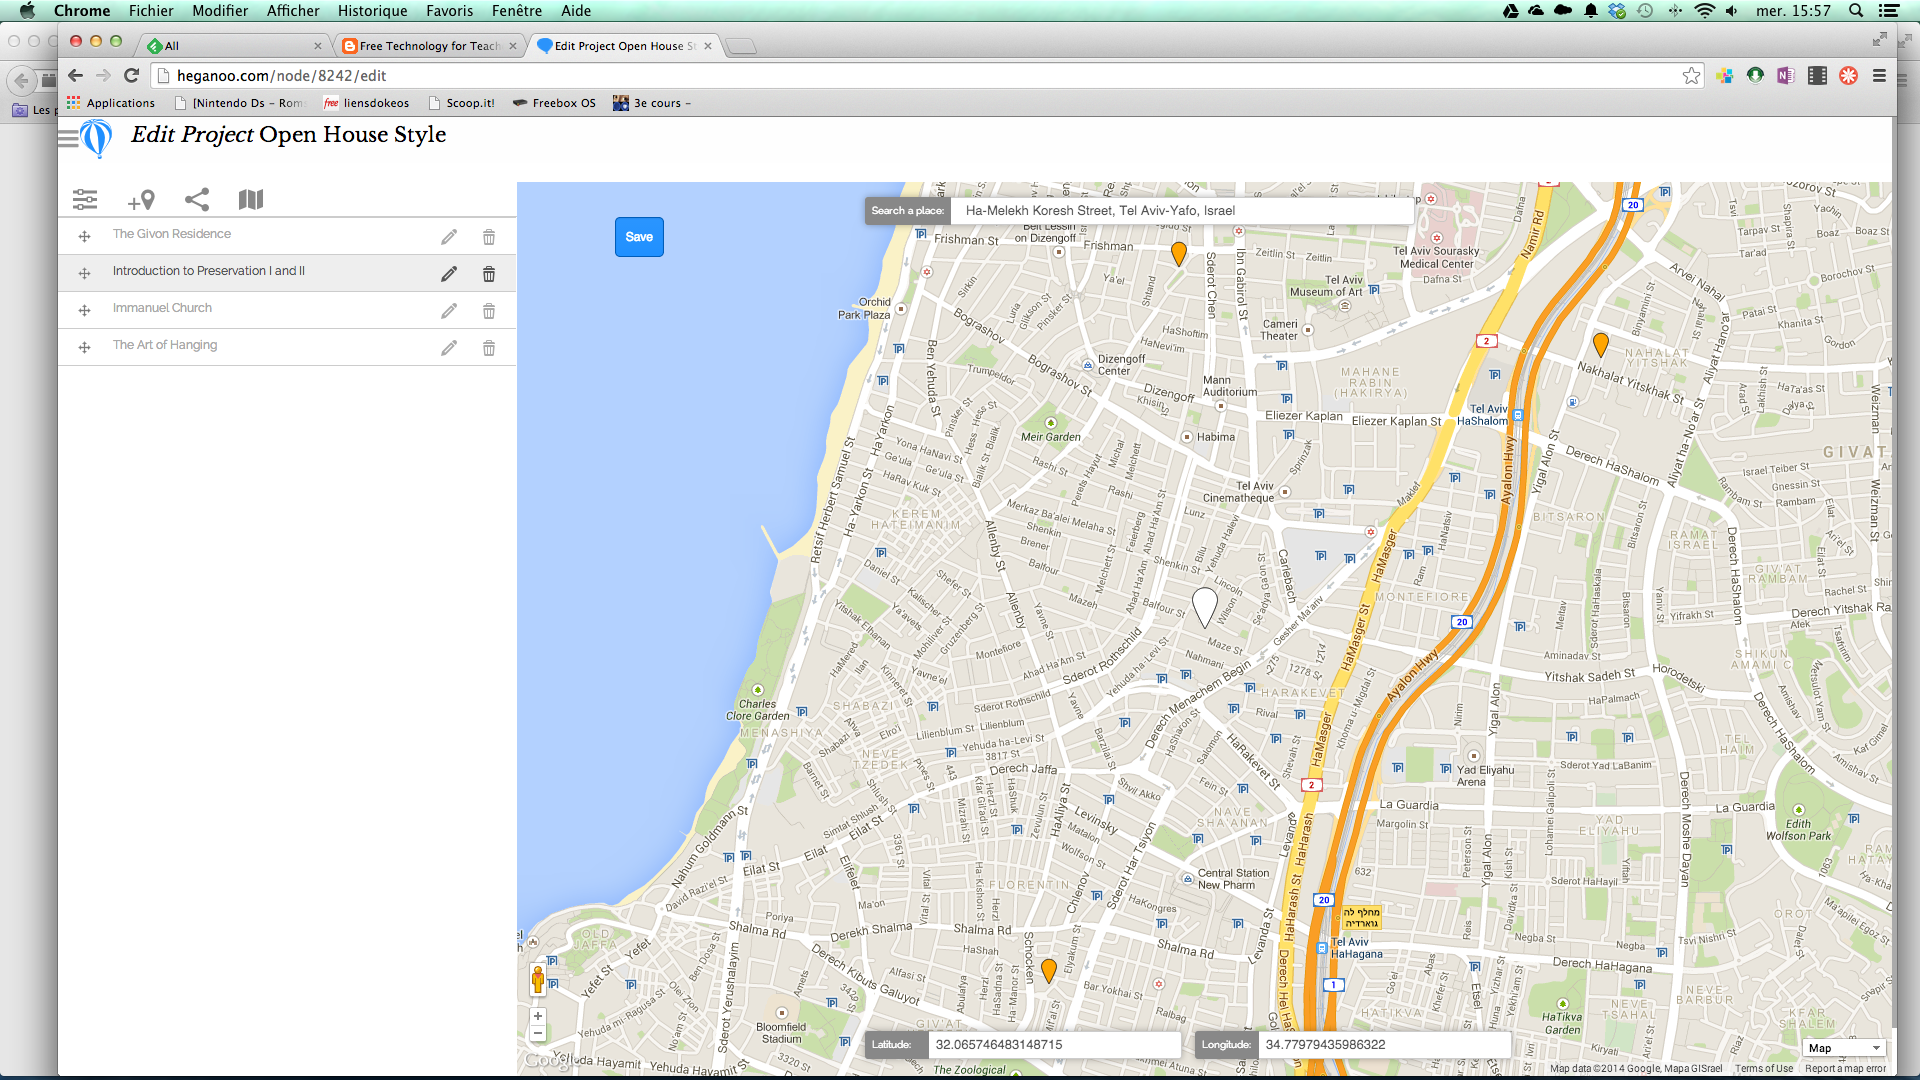The height and width of the screenshot is (1080, 1920).
Task: Open the Apple menu
Action: tap(27, 11)
